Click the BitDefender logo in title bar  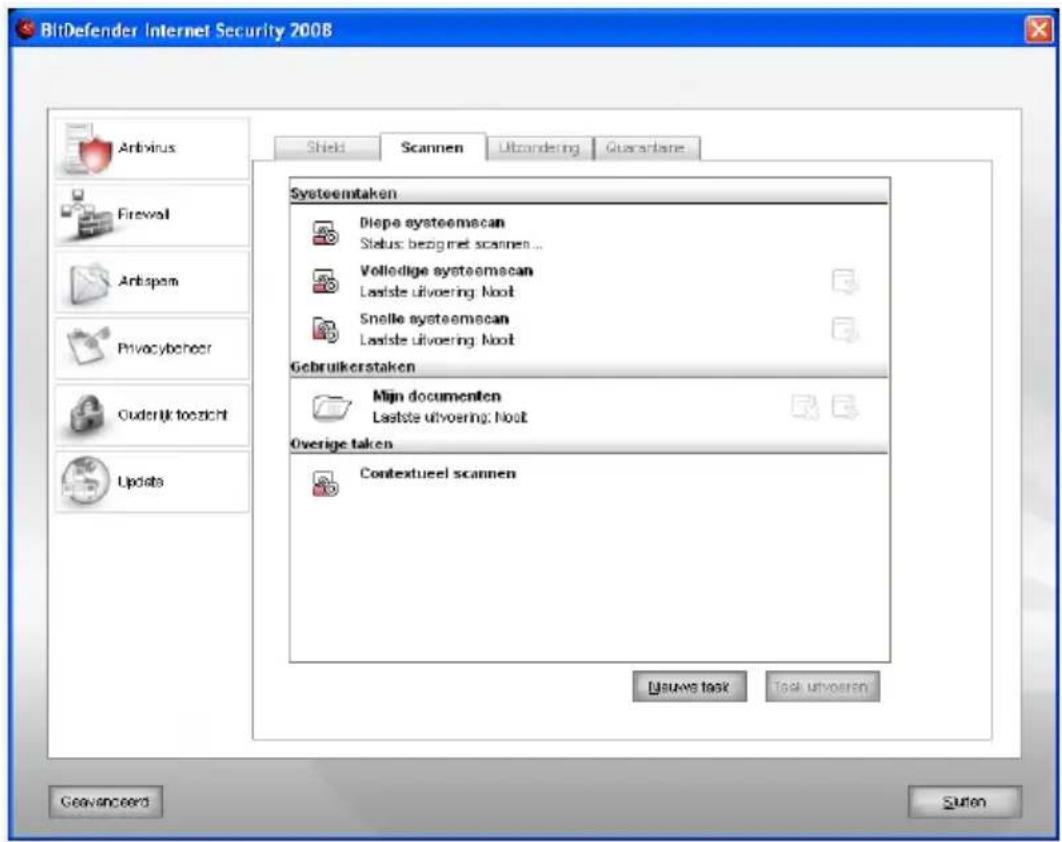pyautogui.click(x=26, y=30)
